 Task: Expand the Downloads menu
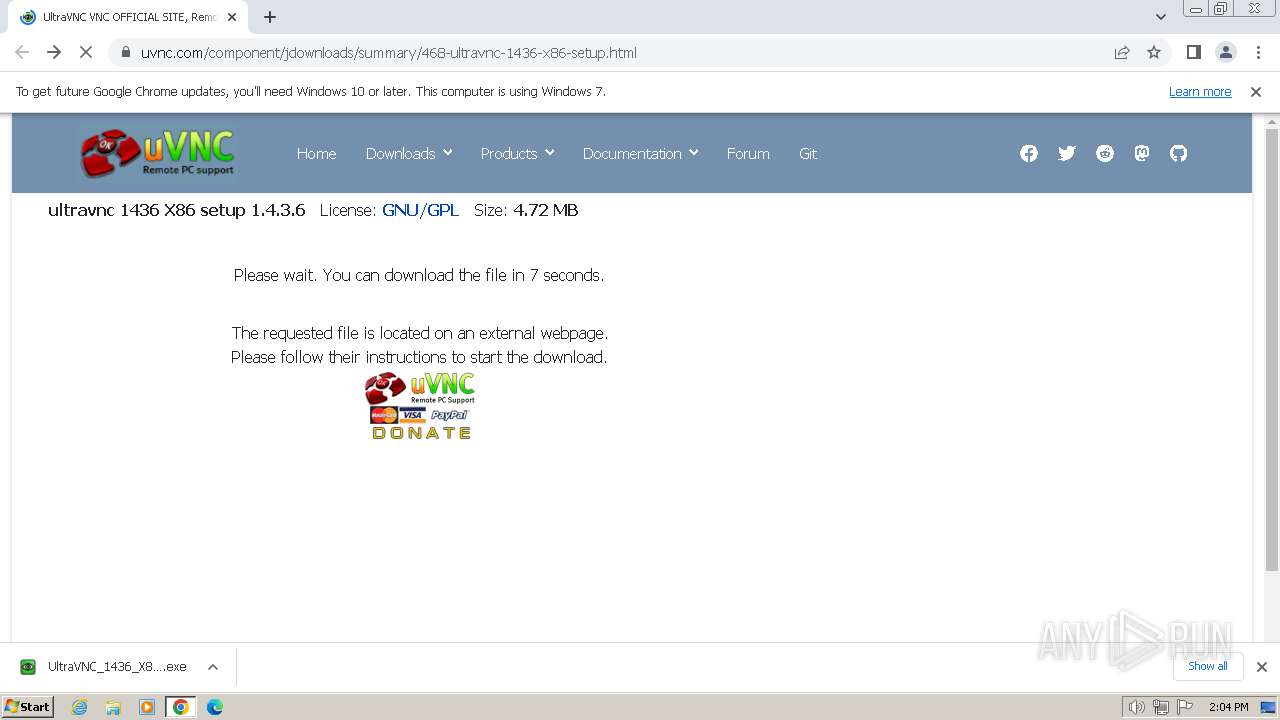[x=409, y=153]
